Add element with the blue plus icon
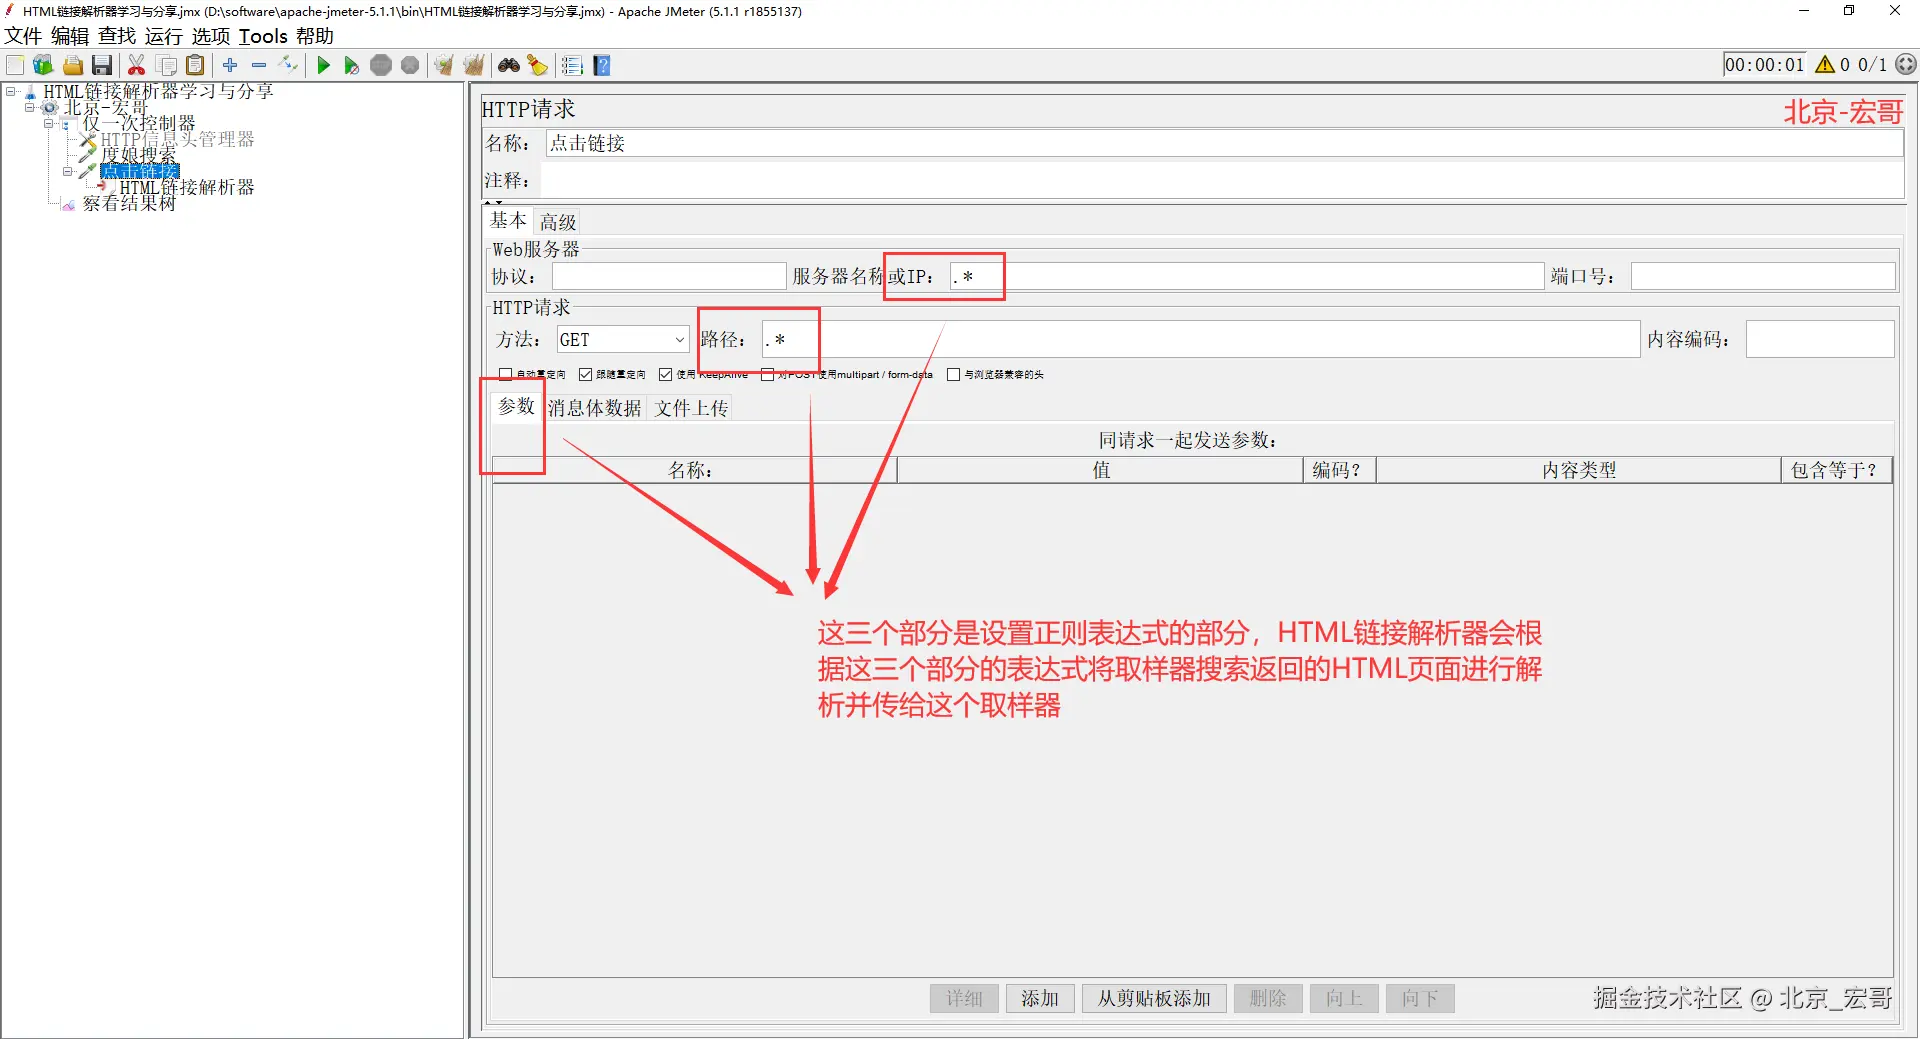1920x1039 pixels. pyautogui.click(x=230, y=66)
